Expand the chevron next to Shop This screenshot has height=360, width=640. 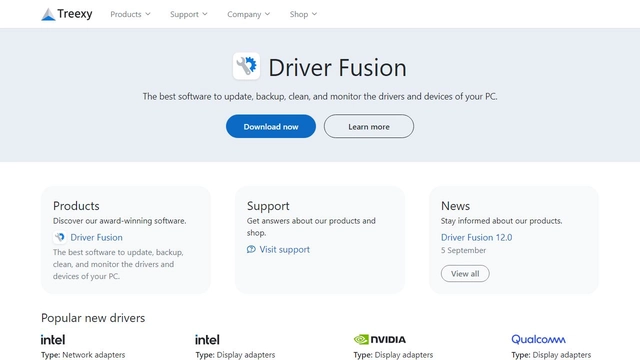[x=314, y=14]
